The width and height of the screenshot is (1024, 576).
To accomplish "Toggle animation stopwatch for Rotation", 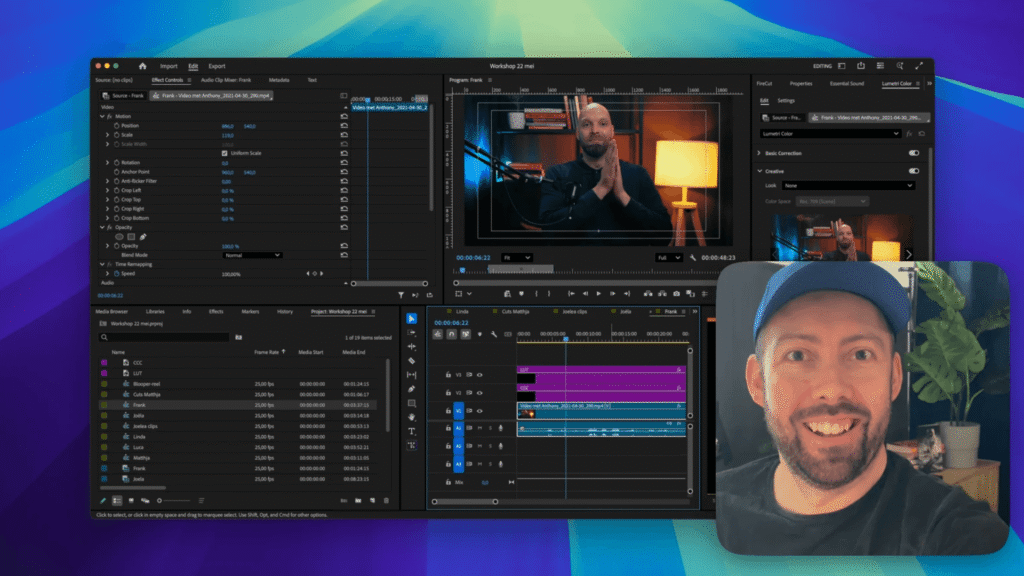I will click(117, 163).
